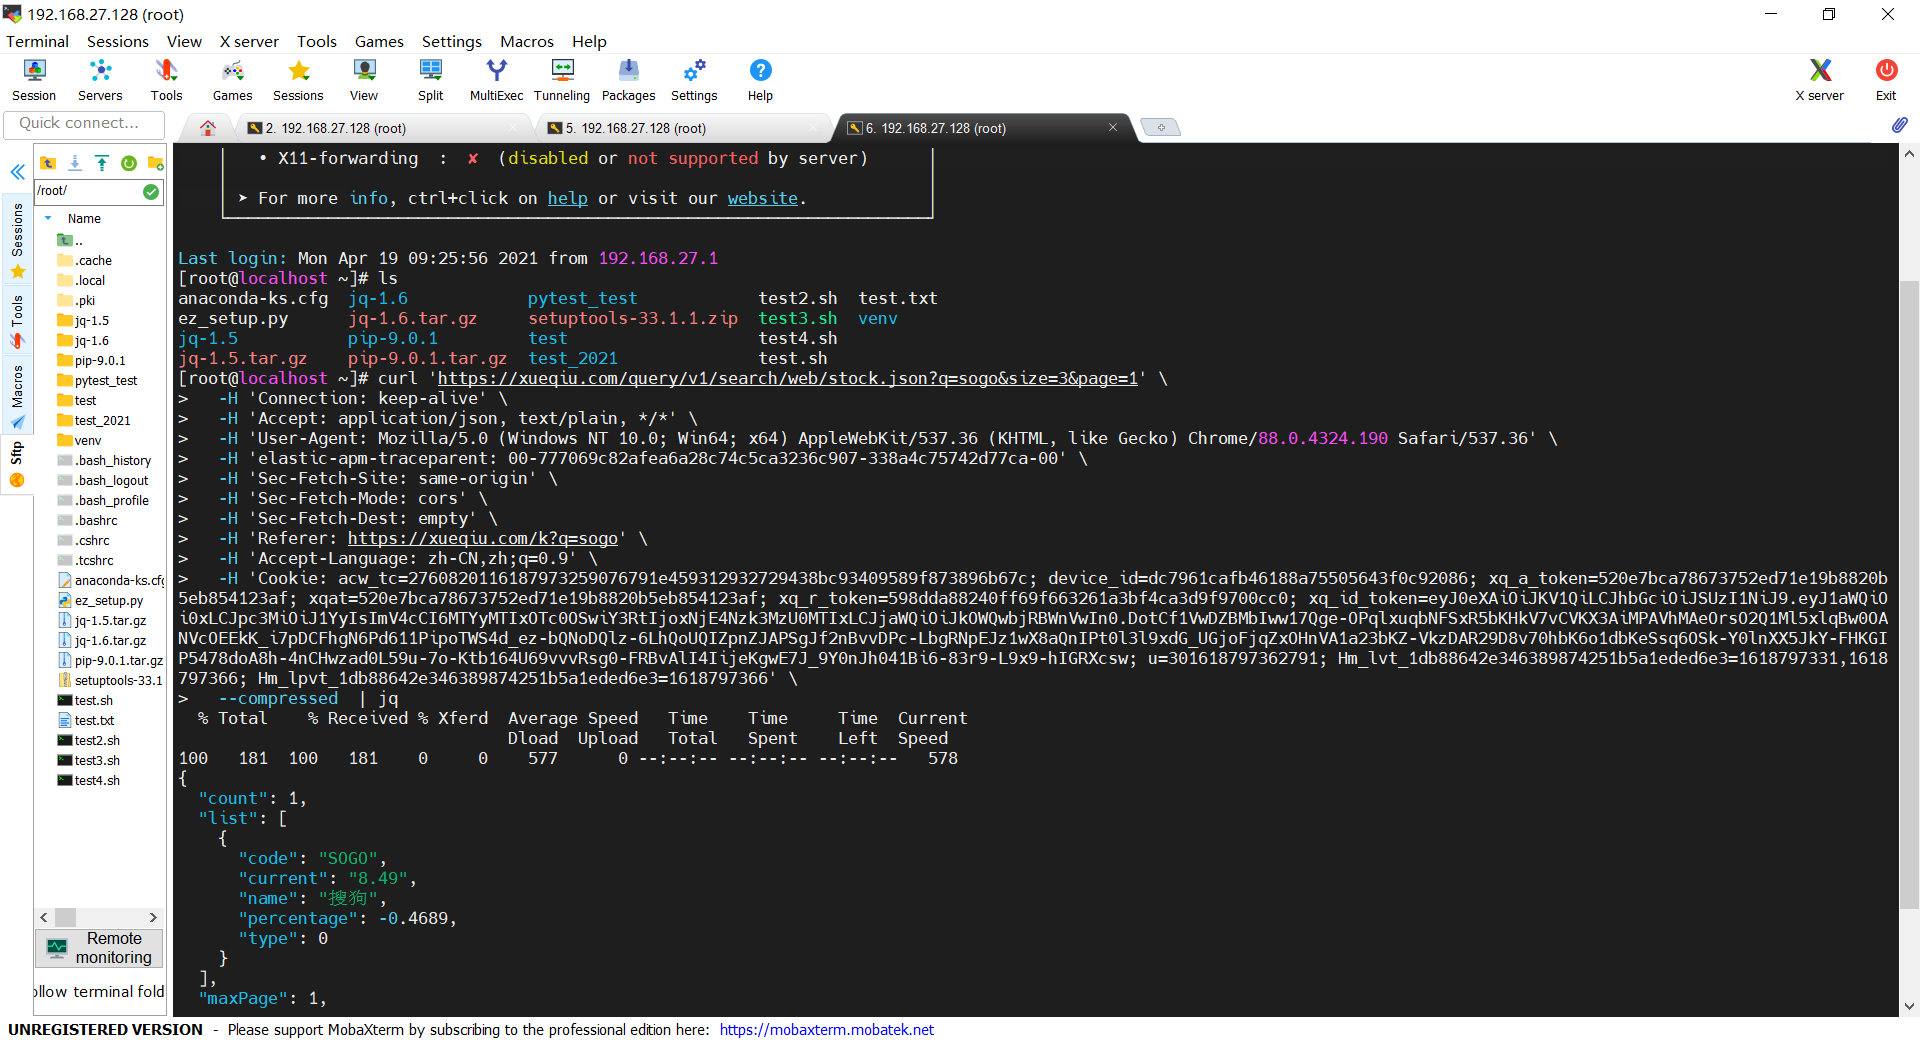The width and height of the screenshot is (1920, 1042).
Task: Go to the home tab icon
Action: pos(208,128)
